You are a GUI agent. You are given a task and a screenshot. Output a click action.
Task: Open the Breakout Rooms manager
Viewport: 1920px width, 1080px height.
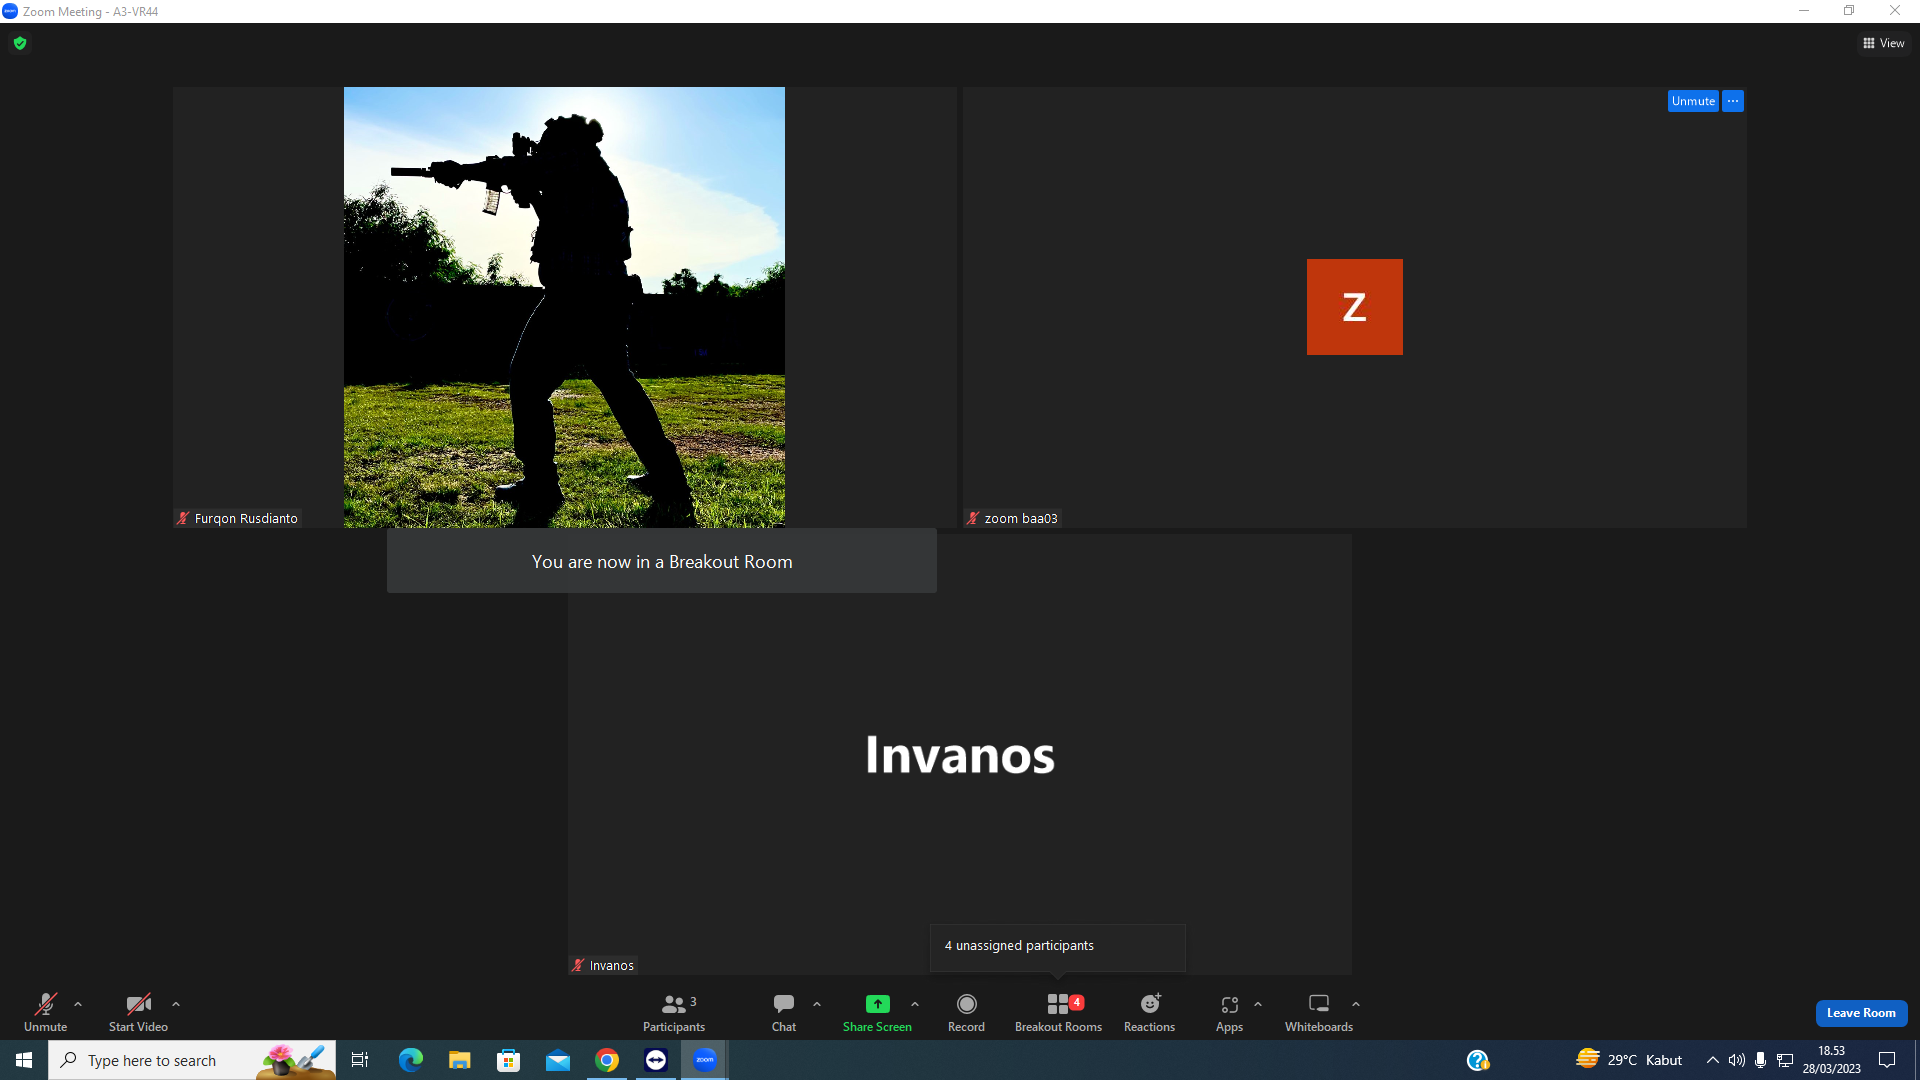pyautogui.click(x=1058, y=1012)
